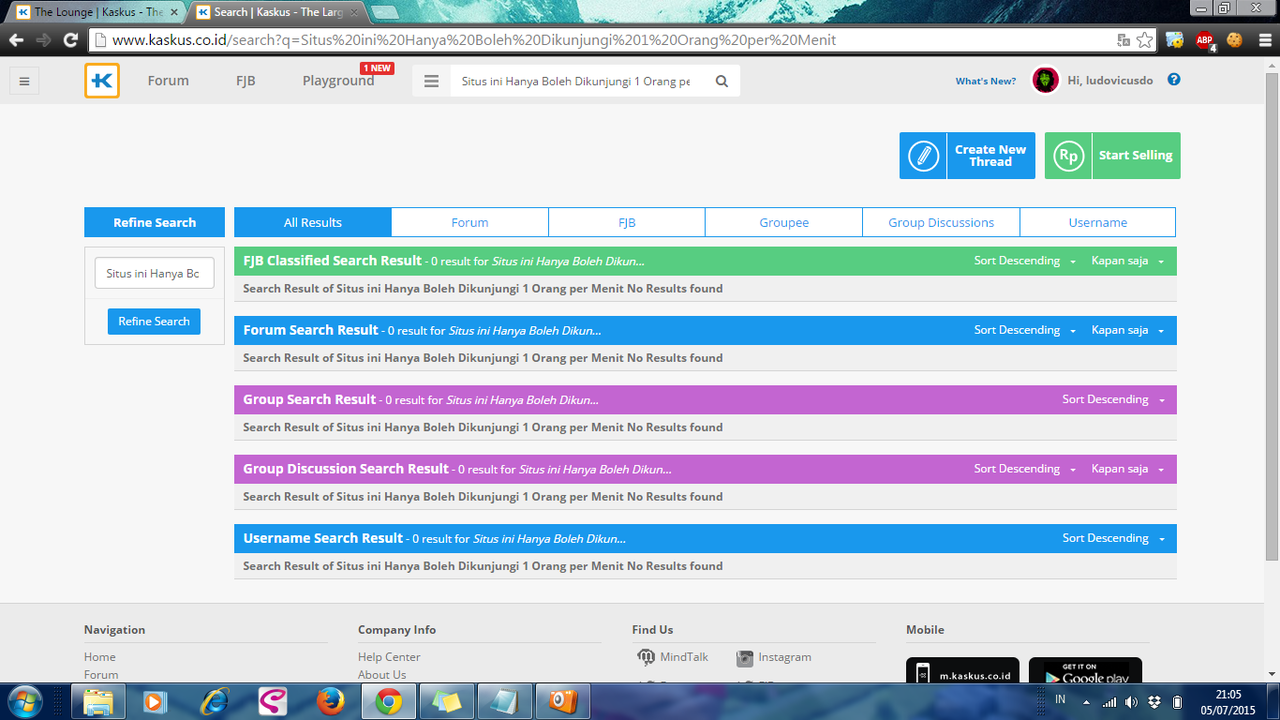Viewport: 1280px width, 720px height.
Task: Open the ludovicusdo user avatar
Action: [x=1045, y=81]
